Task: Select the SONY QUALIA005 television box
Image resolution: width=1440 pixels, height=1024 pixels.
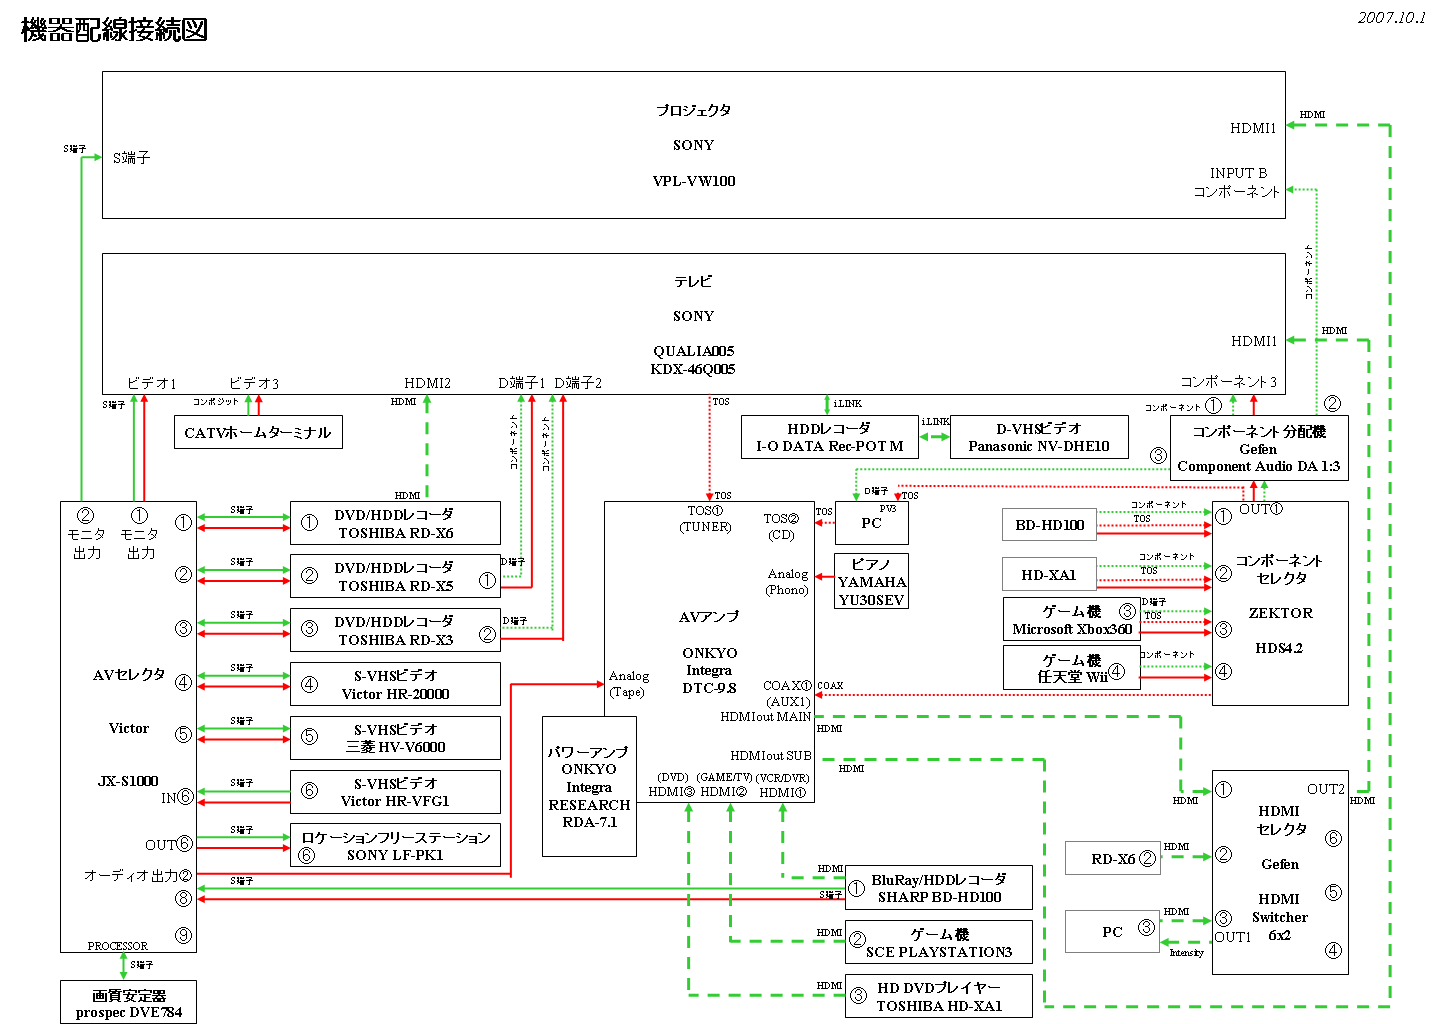Action: (x=693, y=324)
